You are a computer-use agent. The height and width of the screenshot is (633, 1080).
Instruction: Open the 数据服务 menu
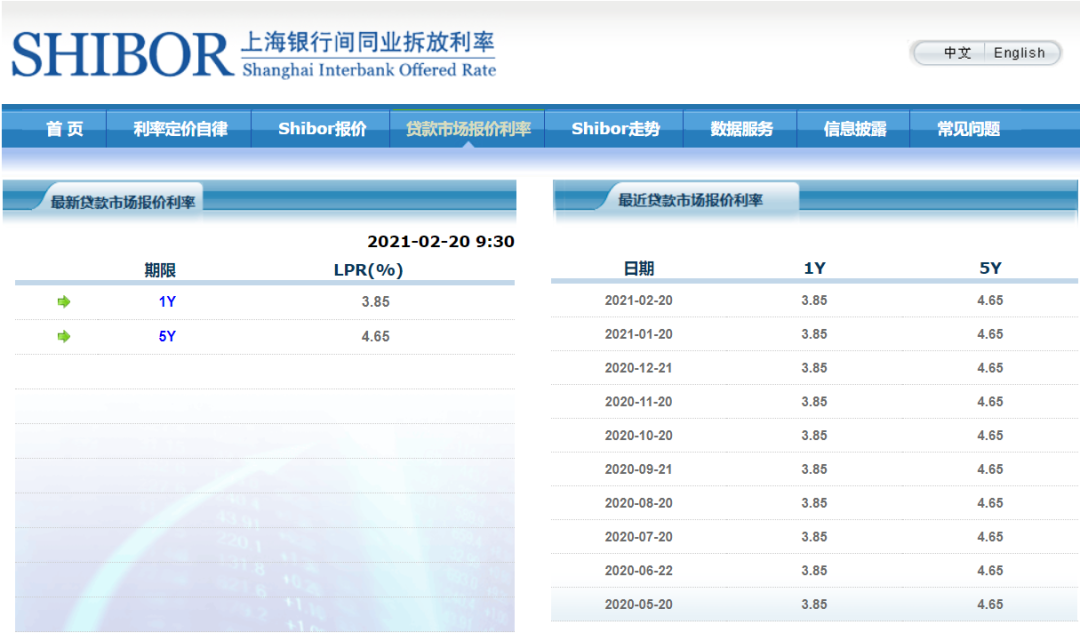[741, 129]
